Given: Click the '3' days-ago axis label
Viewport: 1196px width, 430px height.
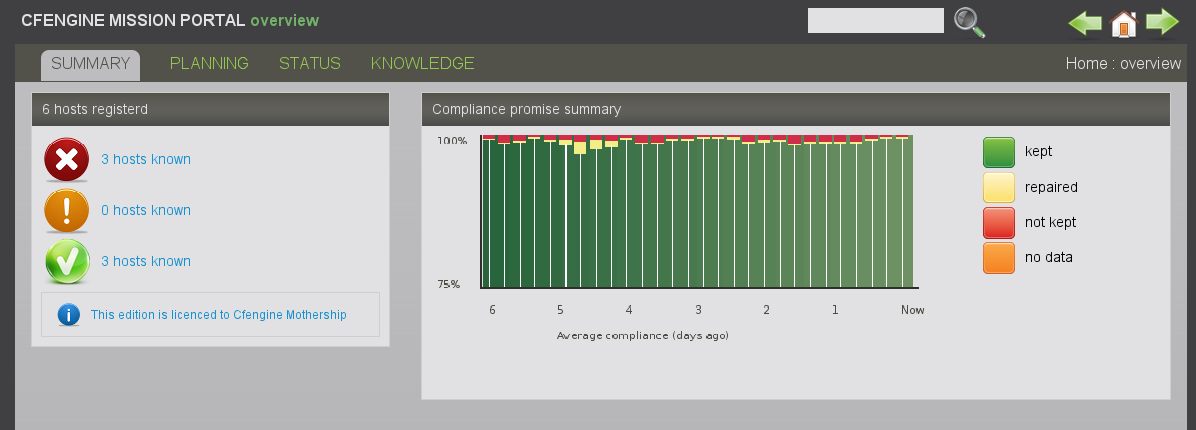Looking at the screenshot, I should click(x=698, y=310).
